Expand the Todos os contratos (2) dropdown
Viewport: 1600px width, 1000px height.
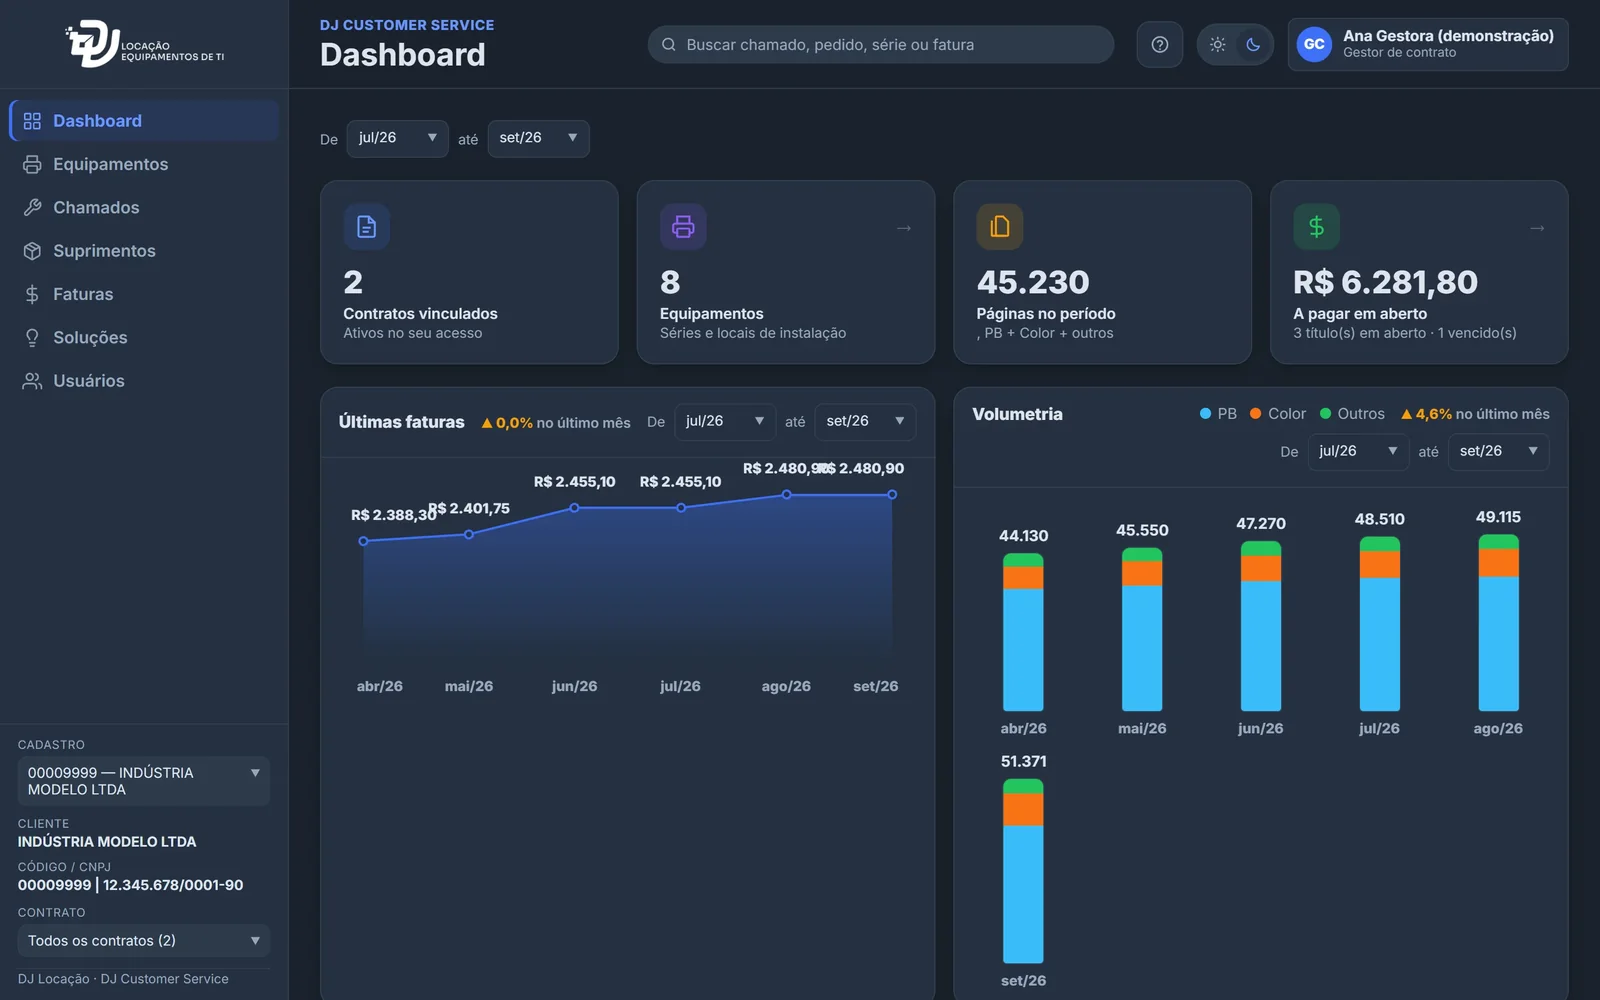tap(143, 941)
